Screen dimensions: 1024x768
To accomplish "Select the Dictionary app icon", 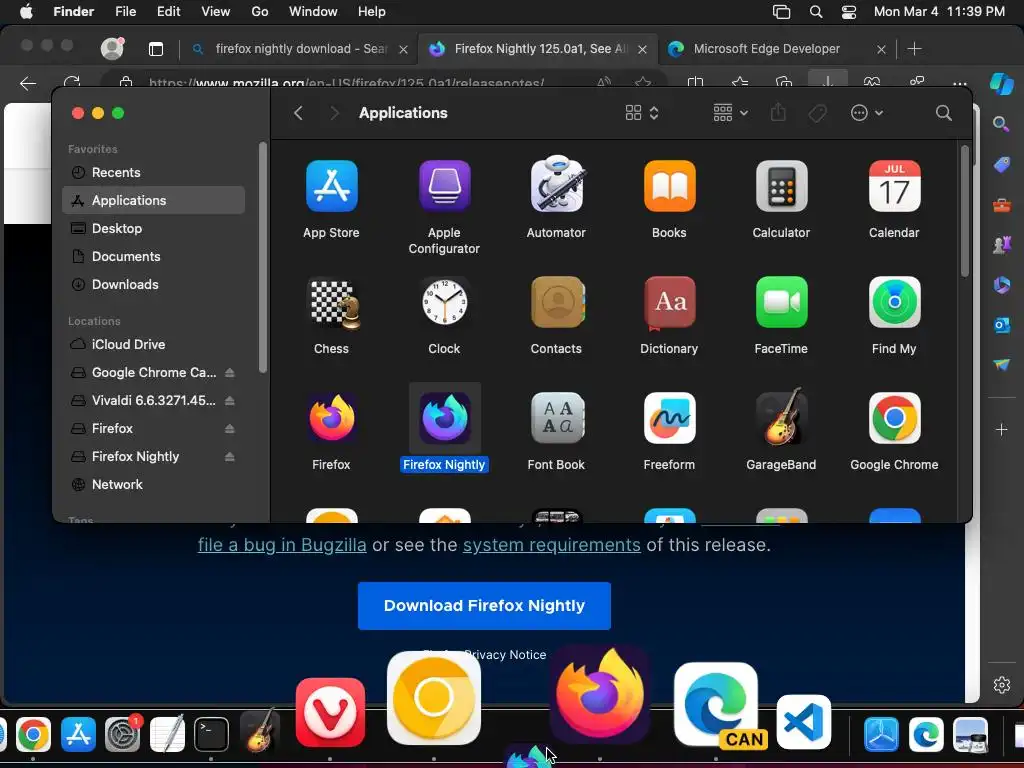I will coord(669,303).
